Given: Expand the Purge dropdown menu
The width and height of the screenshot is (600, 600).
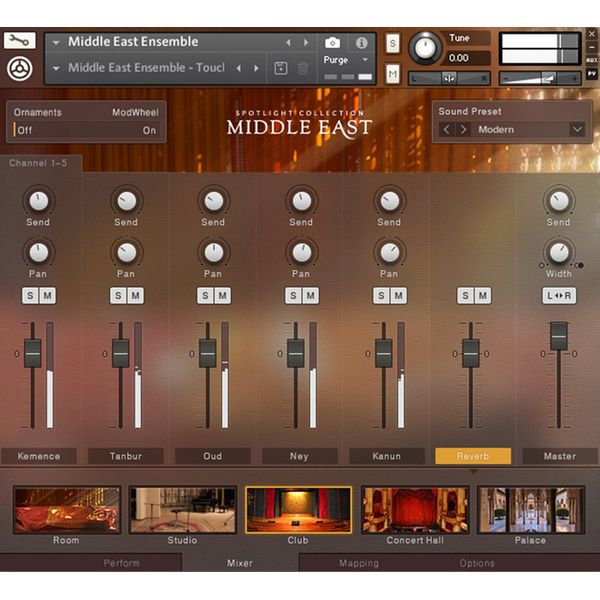Looking at the screenshot, I should [x=365, y=60].
